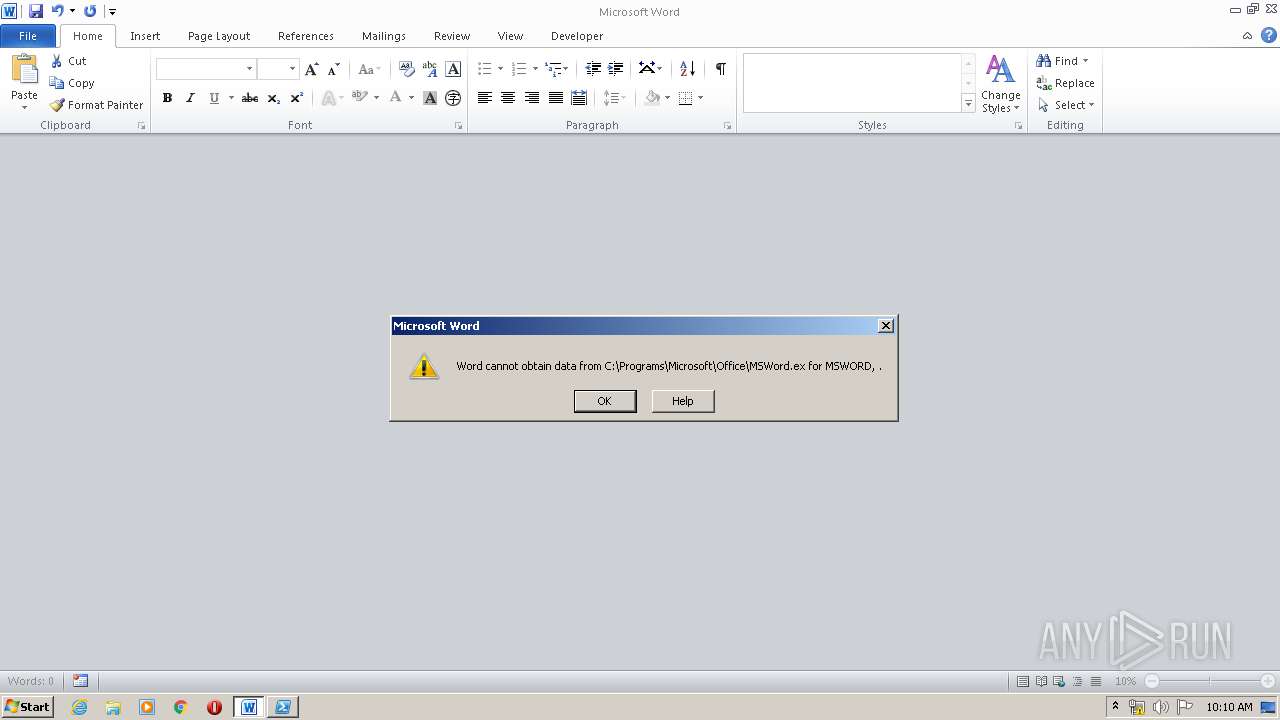Open the Change Styles menu

[x=1000, y=84]
